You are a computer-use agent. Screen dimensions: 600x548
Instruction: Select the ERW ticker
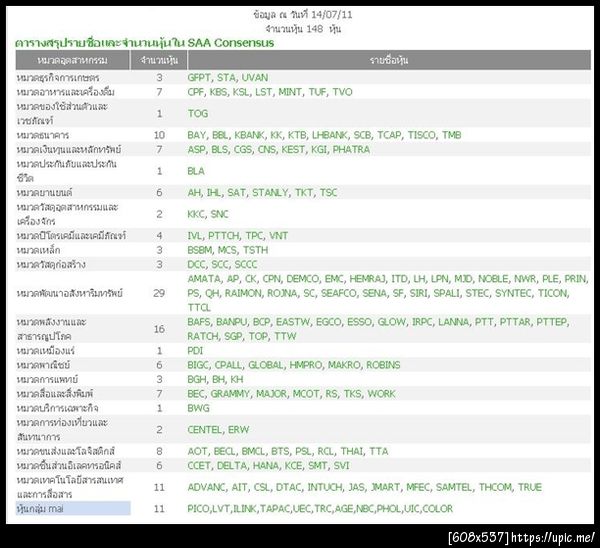(238, 430)
